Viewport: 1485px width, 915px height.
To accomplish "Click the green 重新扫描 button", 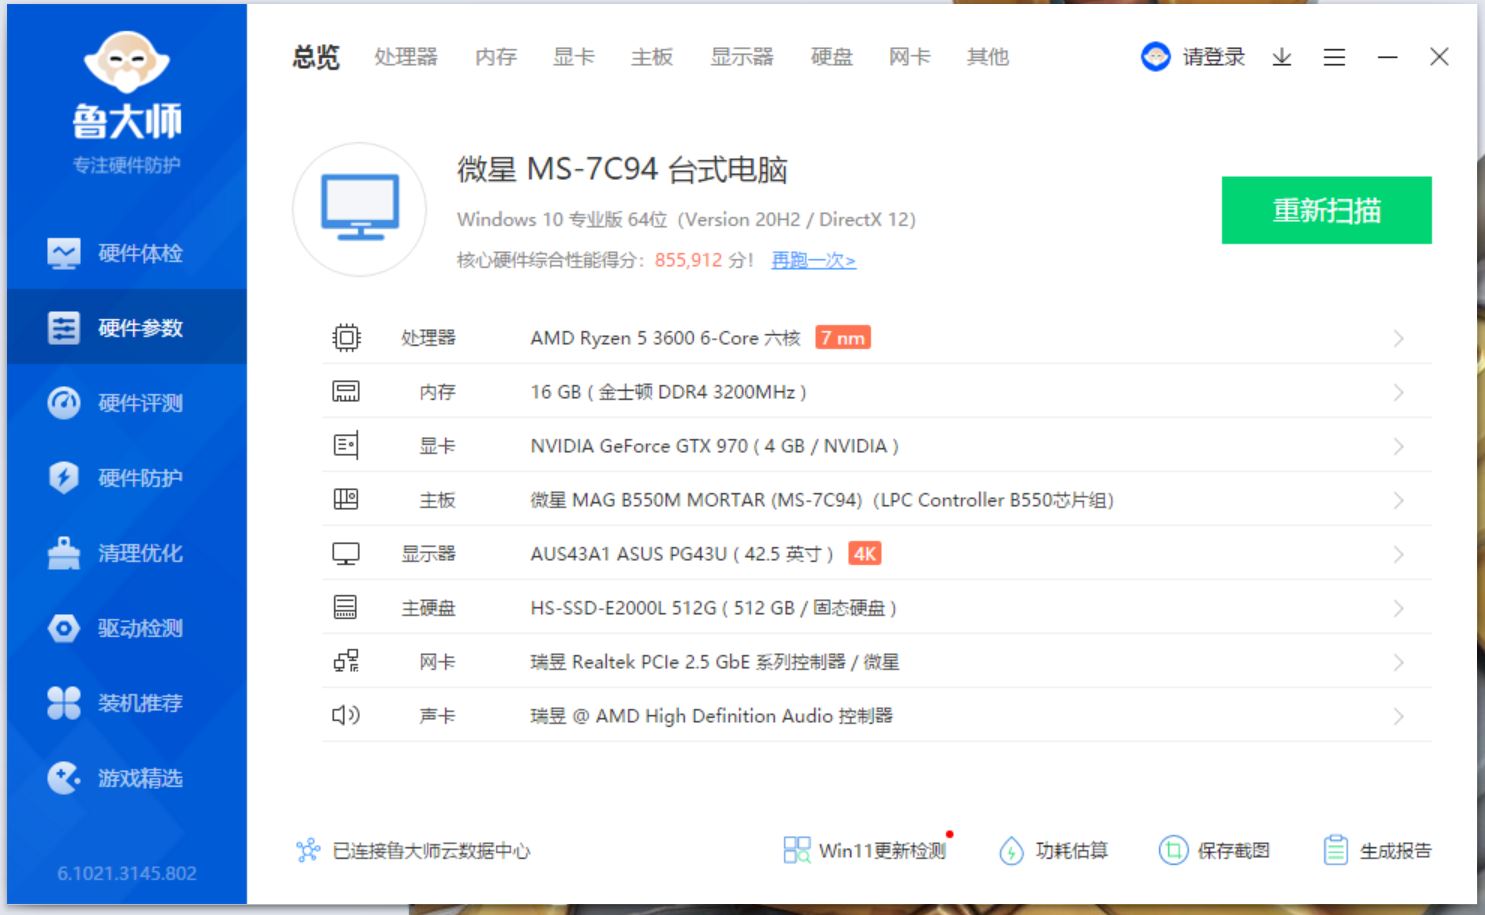I will click(x=1327, y=210).
